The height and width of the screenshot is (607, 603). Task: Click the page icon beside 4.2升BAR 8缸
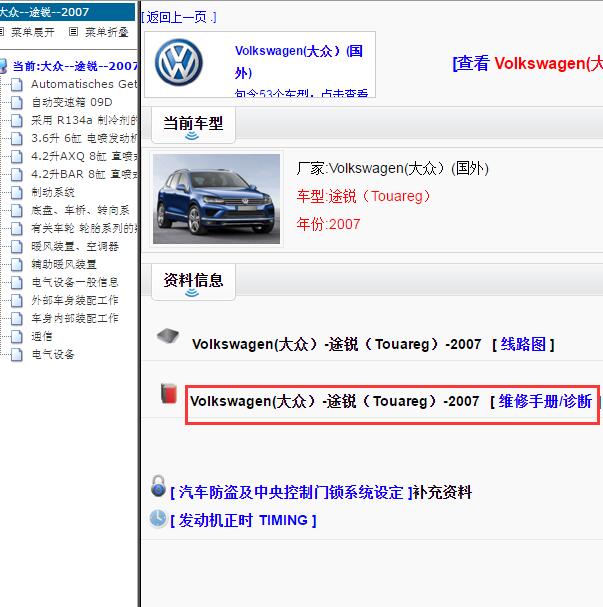[x=16, y=175]
